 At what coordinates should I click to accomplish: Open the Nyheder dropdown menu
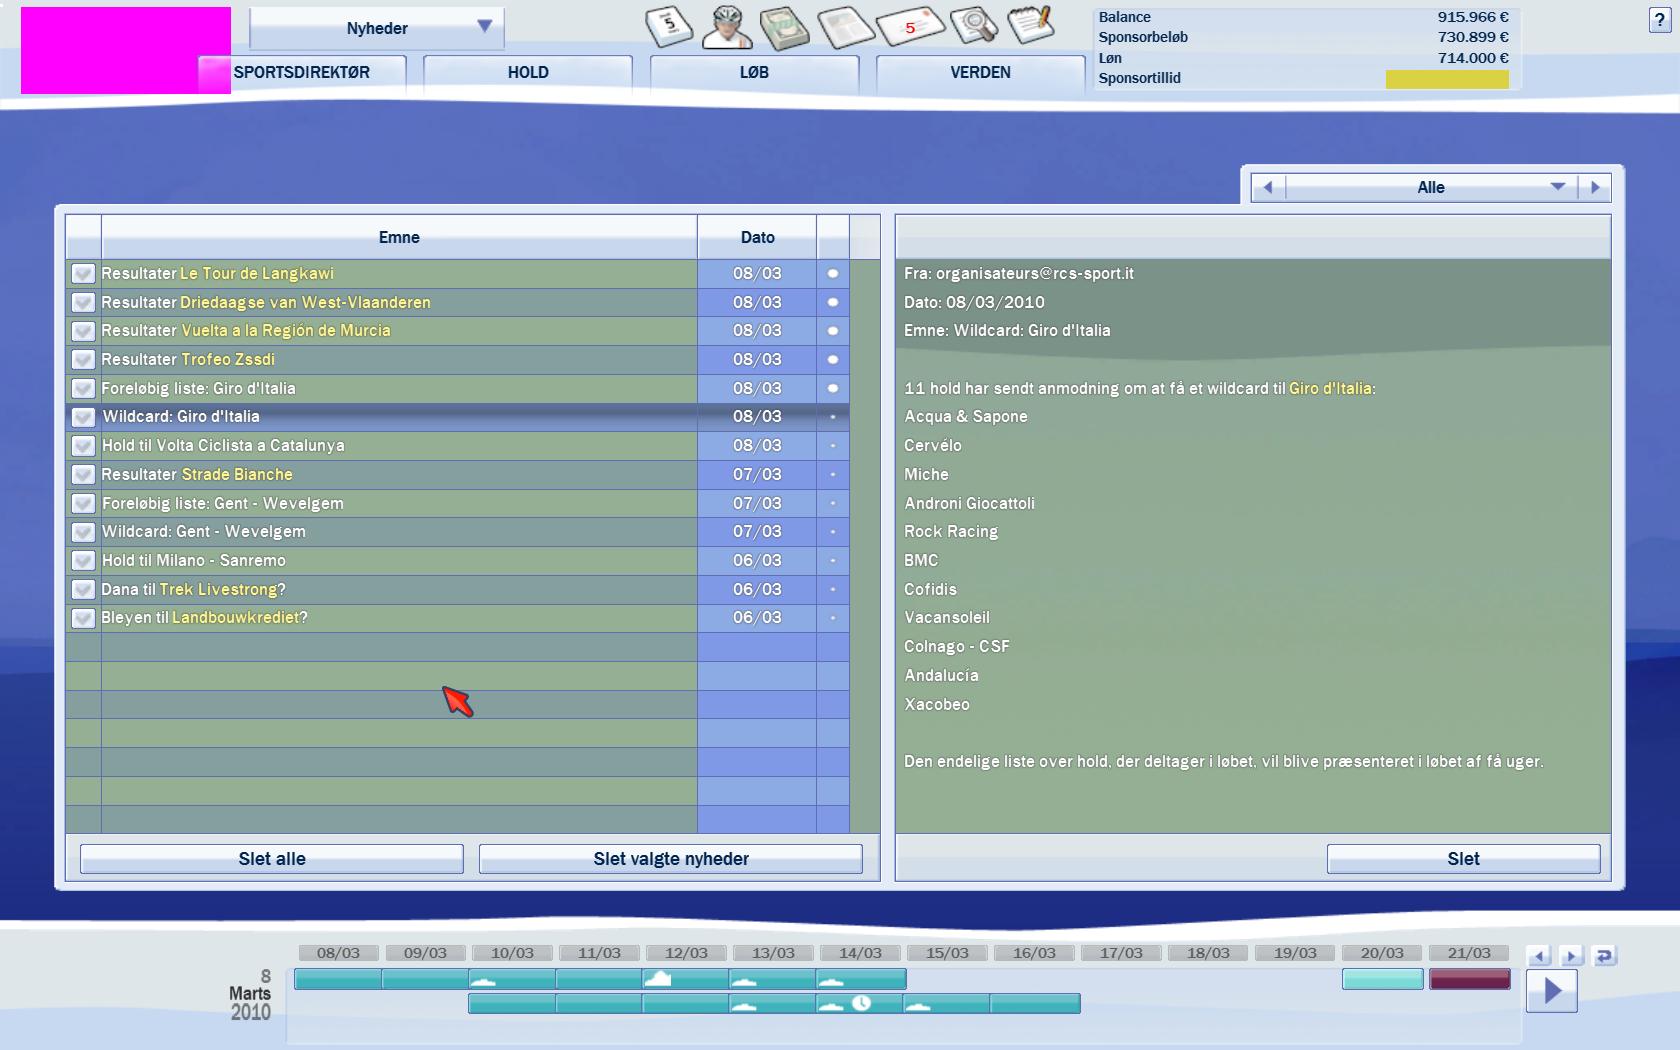coord(377,28)
